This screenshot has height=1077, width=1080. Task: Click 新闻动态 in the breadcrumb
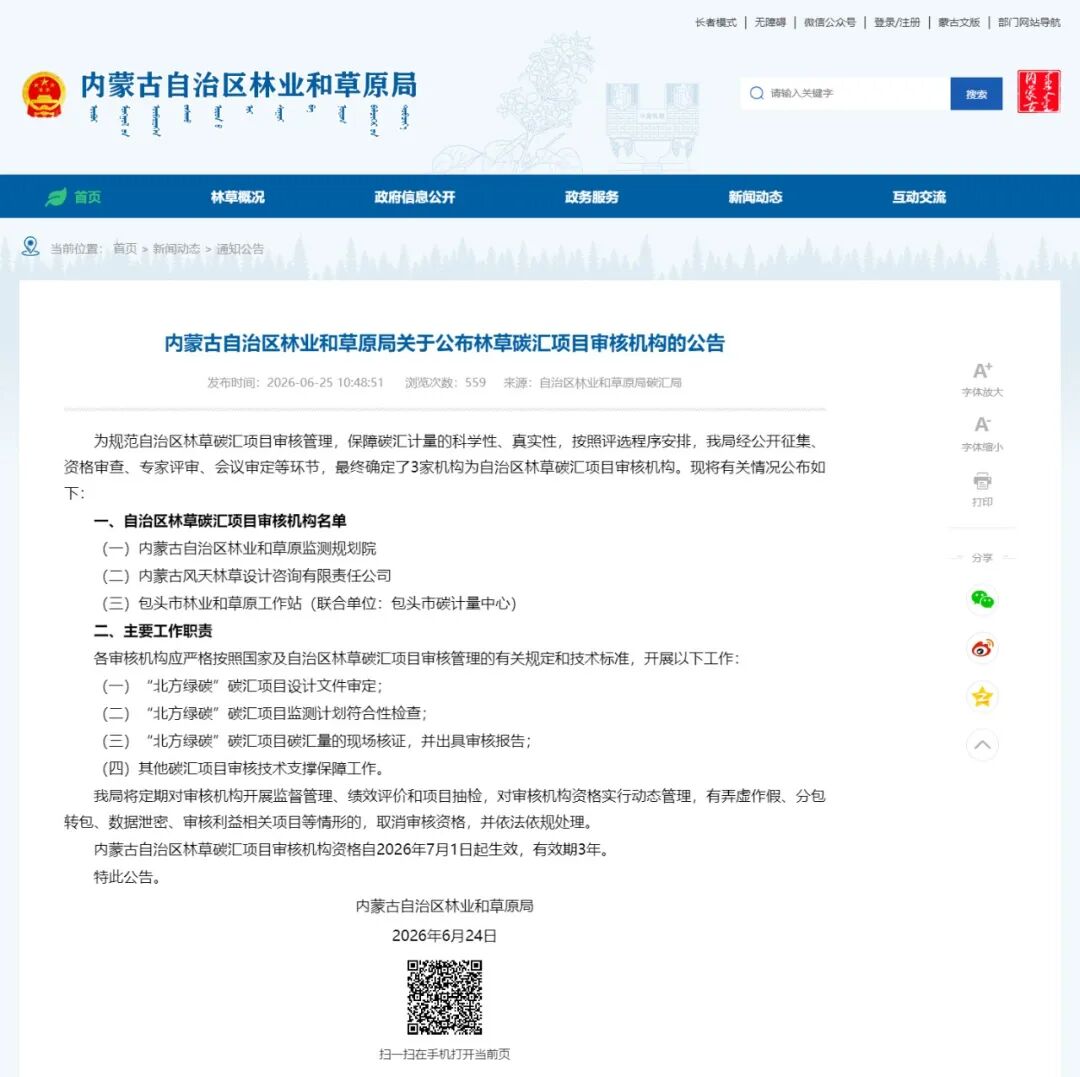pos(176,249)
